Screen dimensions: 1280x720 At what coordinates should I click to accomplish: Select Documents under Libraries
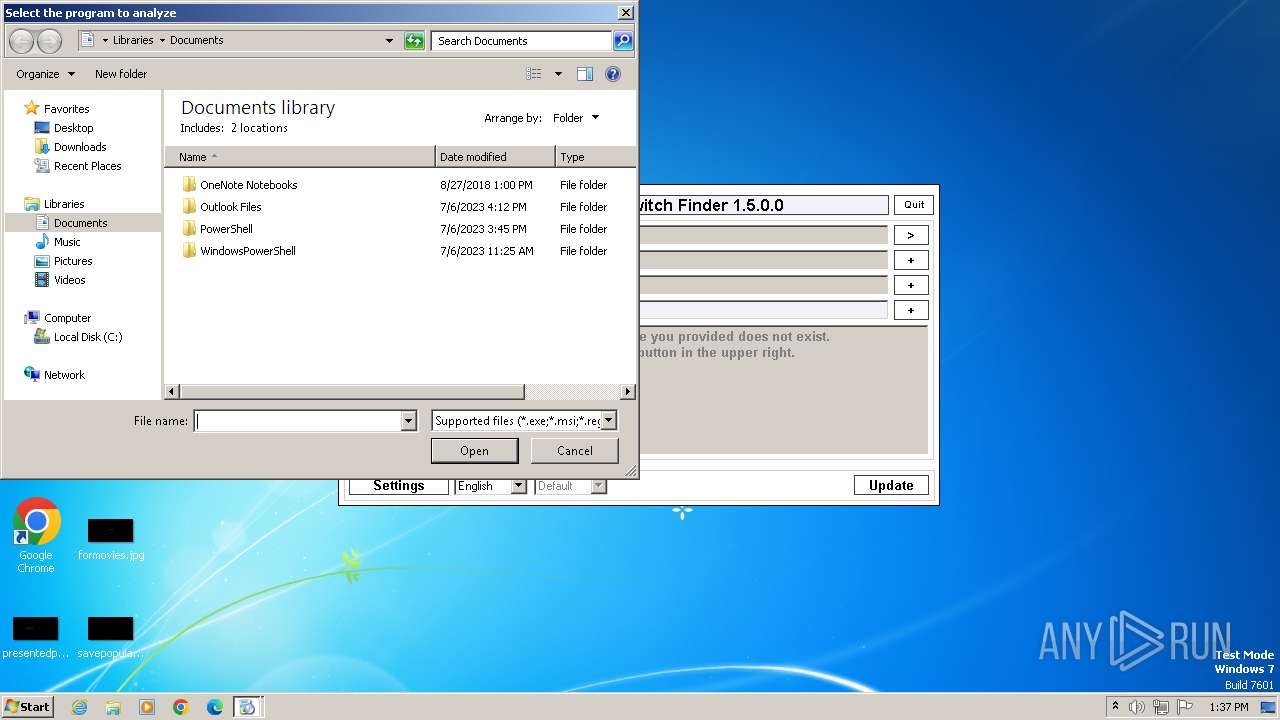80,223
